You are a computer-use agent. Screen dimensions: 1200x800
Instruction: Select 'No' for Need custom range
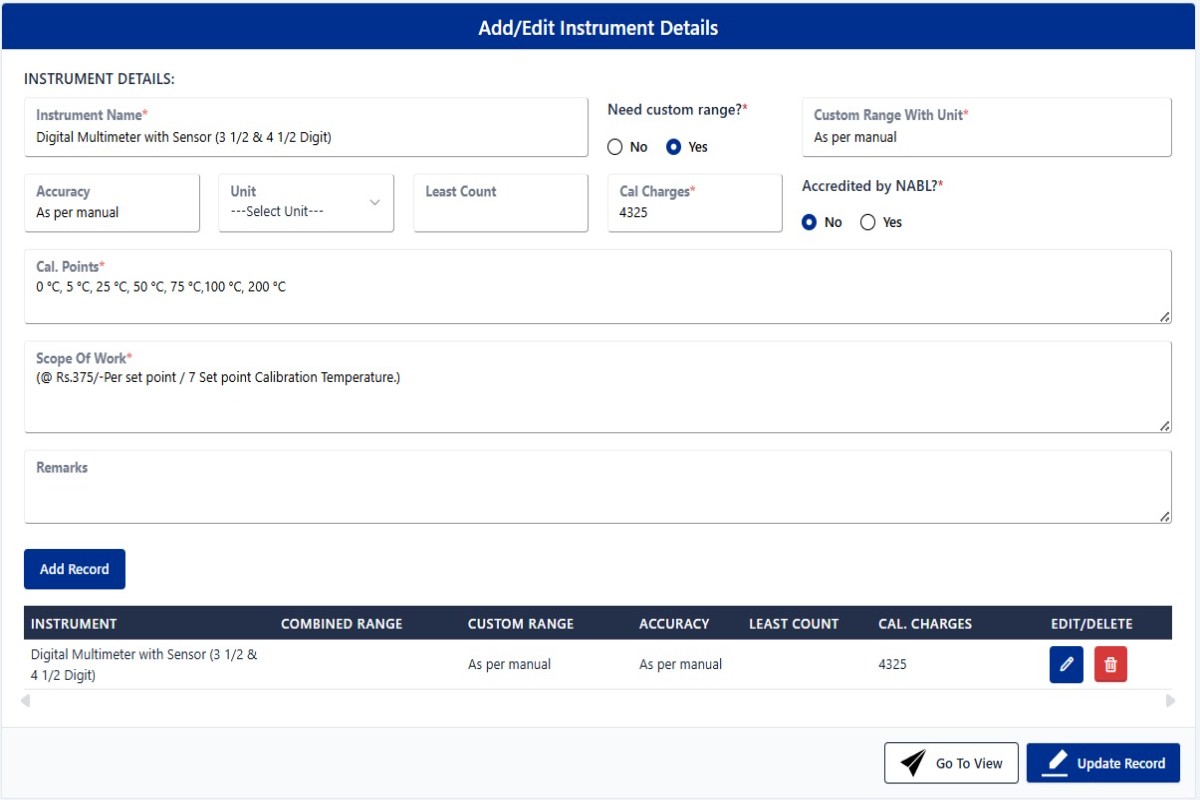pos(615,147)
